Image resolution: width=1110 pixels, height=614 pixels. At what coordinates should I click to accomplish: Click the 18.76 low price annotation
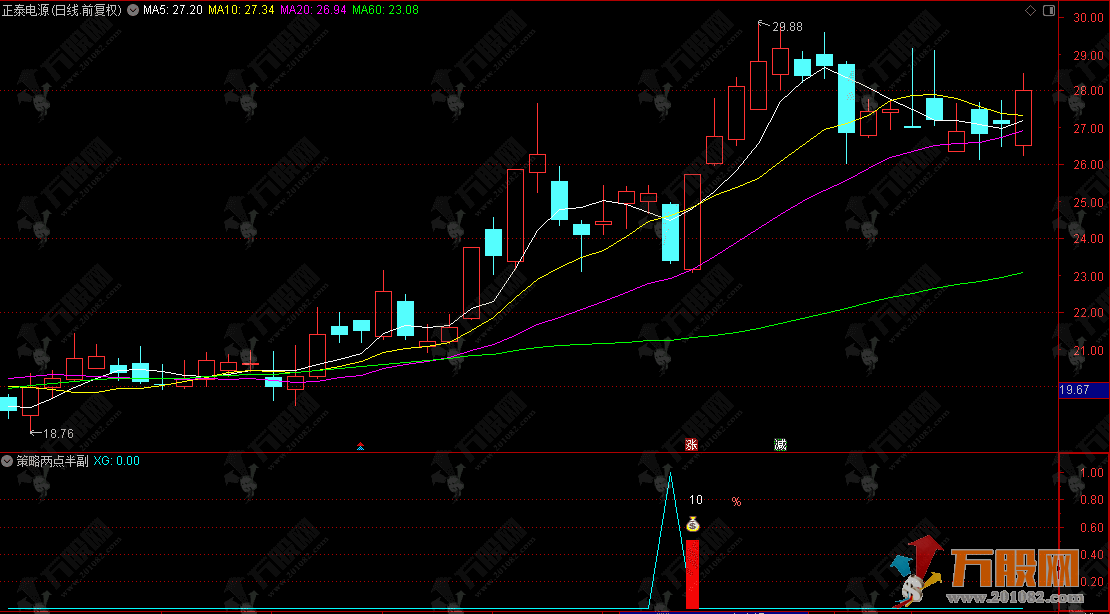tap(57, 433)
